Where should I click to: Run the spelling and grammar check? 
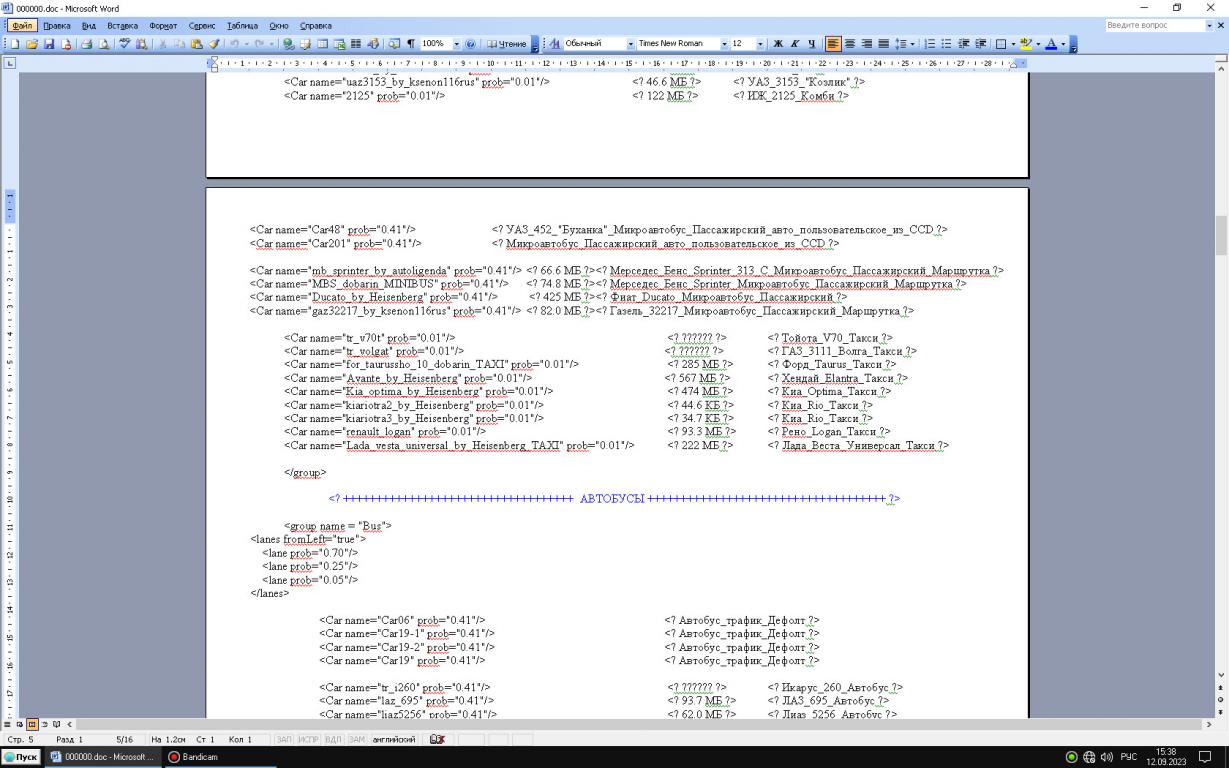click(127, 44)
